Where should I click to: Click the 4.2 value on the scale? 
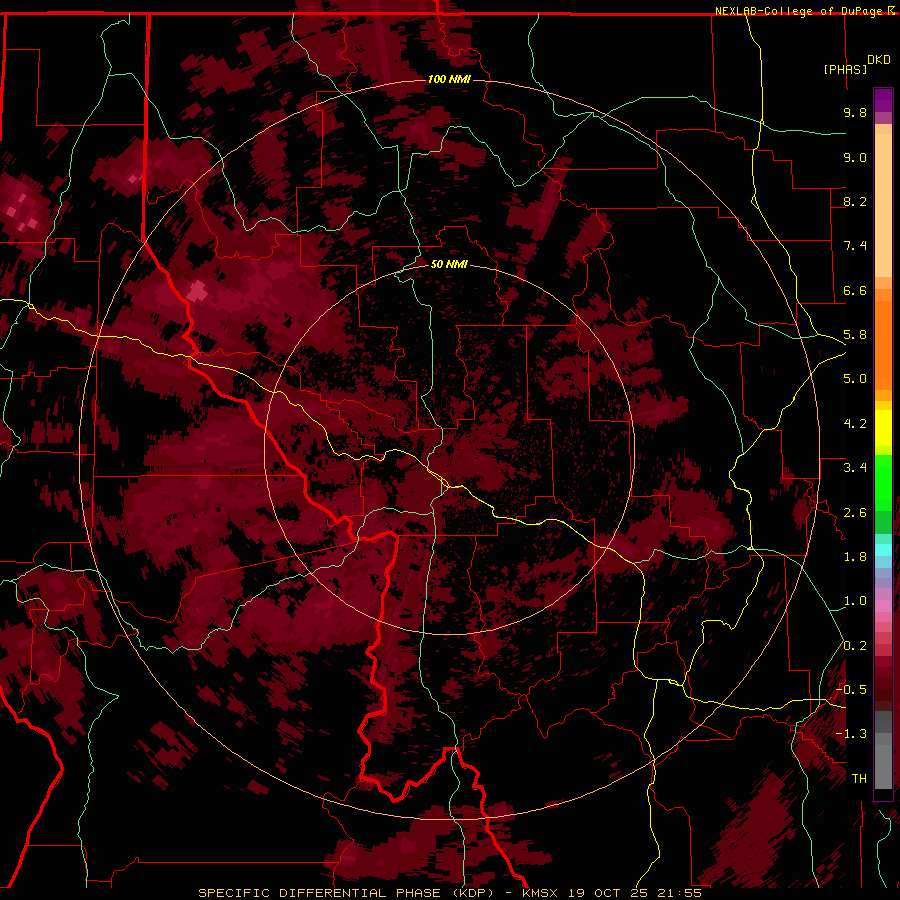(855, 424)
